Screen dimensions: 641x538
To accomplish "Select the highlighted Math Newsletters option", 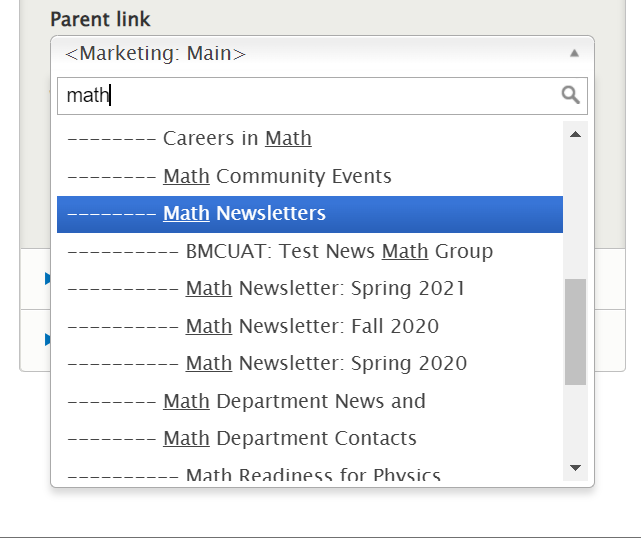I will [x=244, y=214].
